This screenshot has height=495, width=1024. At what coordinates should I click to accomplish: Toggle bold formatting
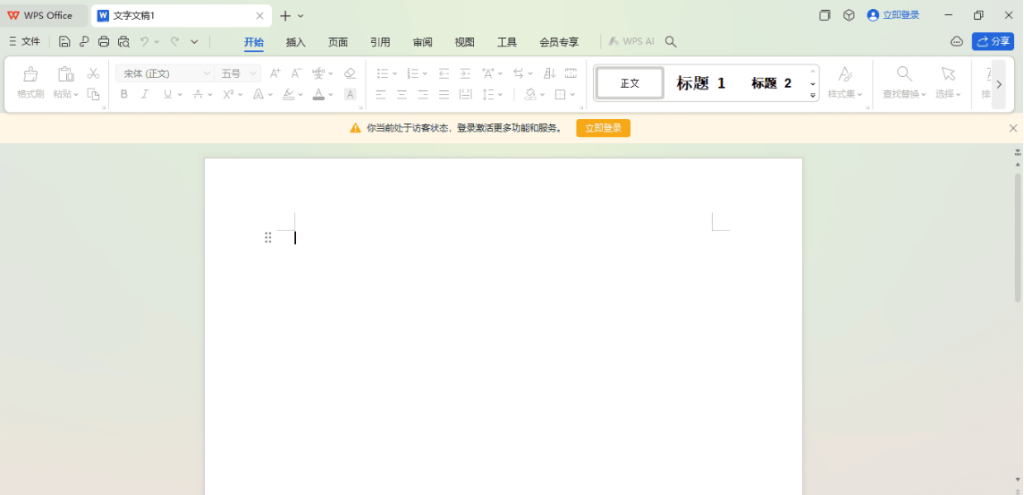point(124,94)
